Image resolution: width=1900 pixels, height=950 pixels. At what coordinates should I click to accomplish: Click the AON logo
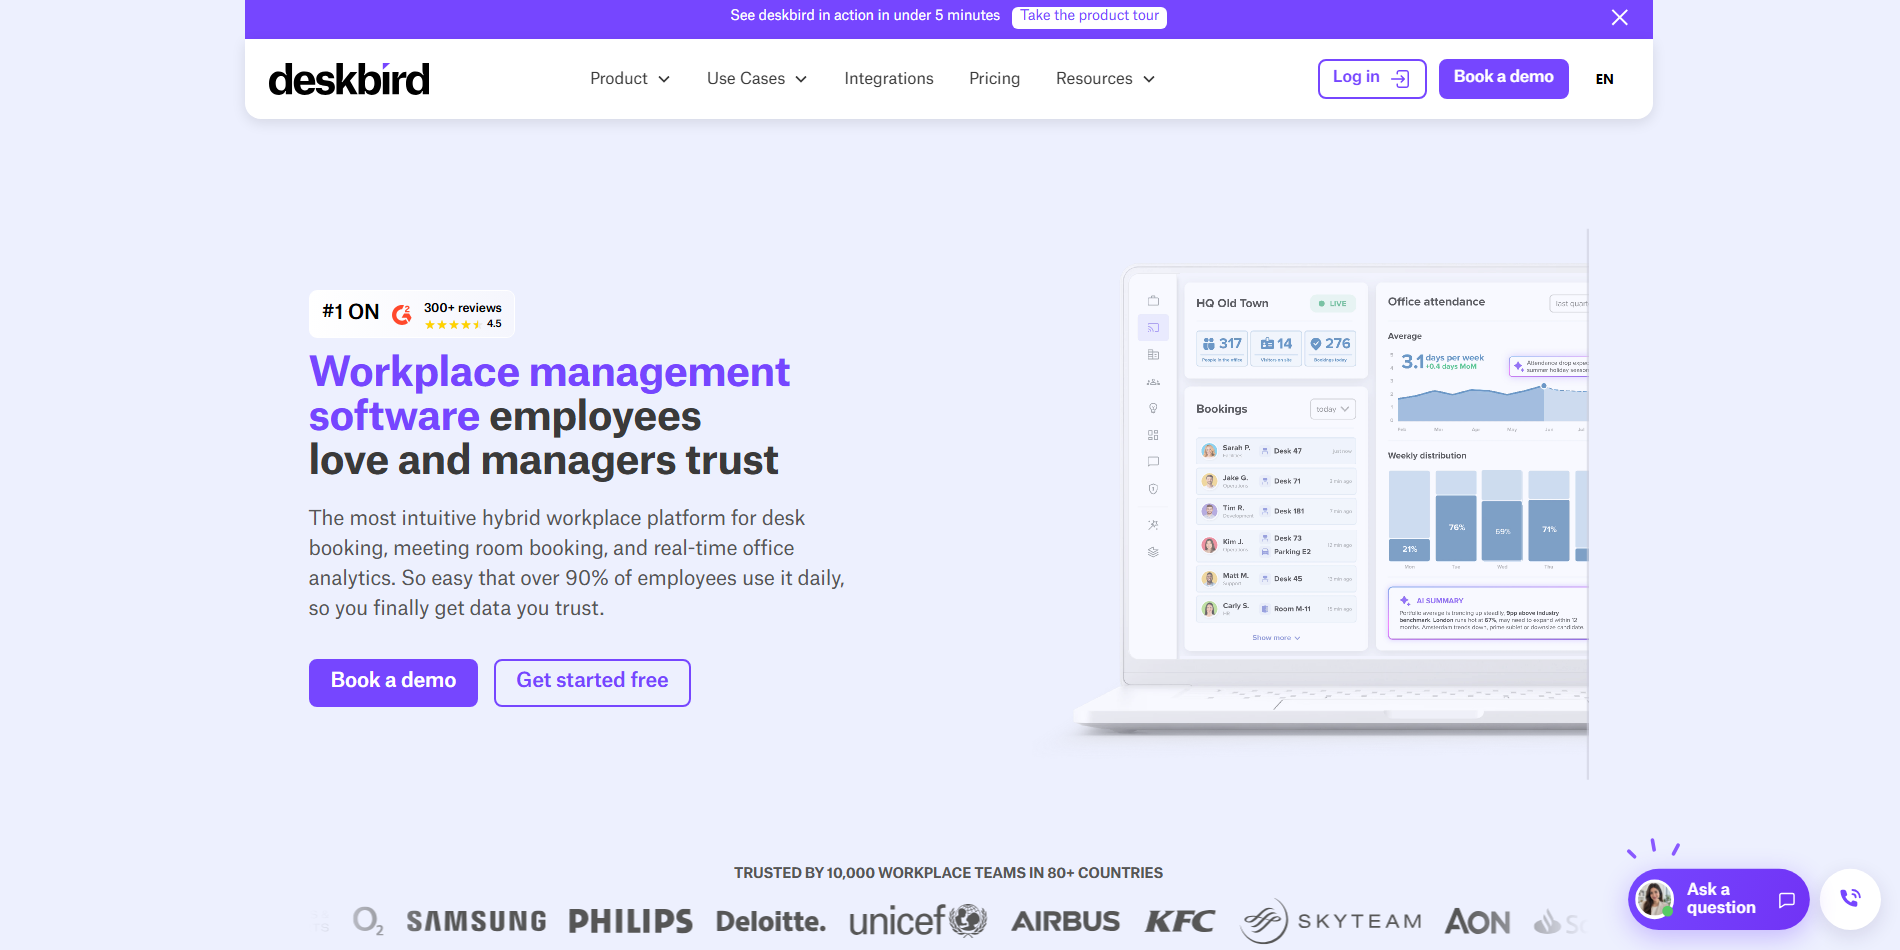(x=1478, y=921)
